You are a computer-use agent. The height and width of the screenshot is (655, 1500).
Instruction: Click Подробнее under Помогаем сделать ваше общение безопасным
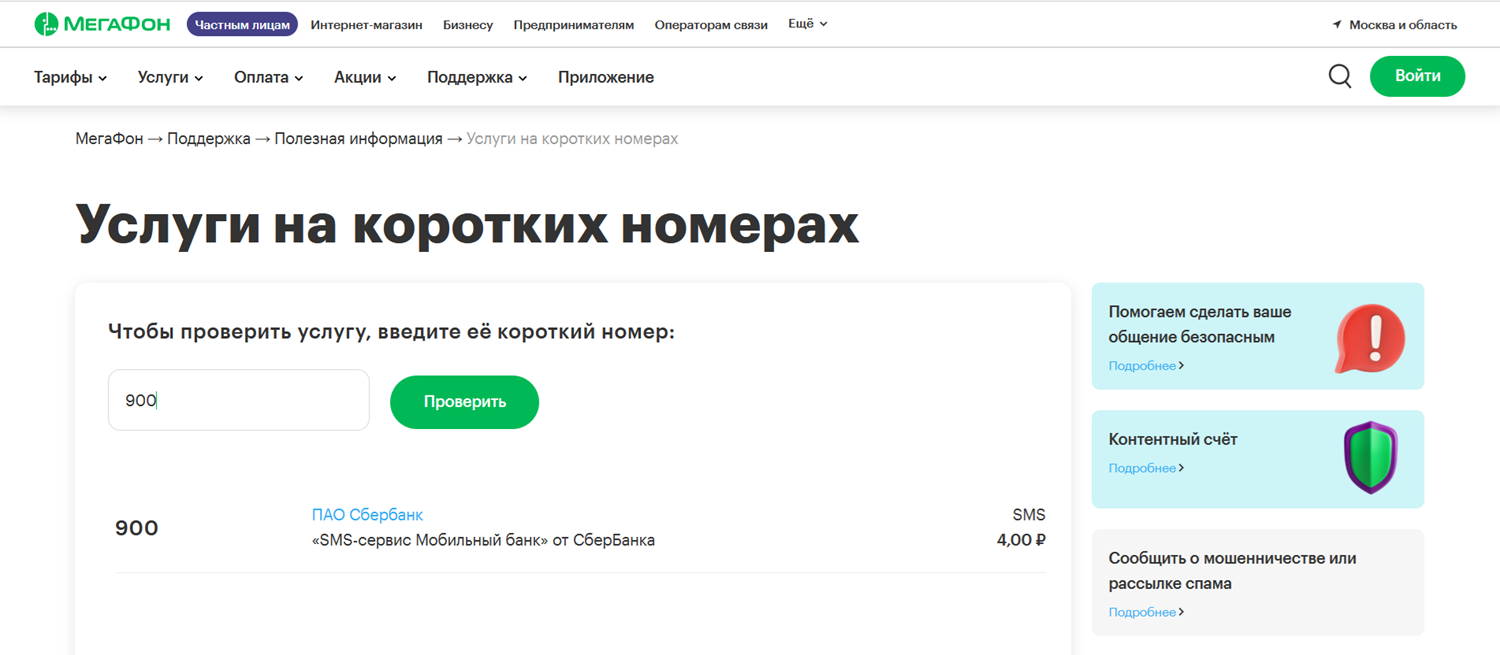pos(1146,366)
